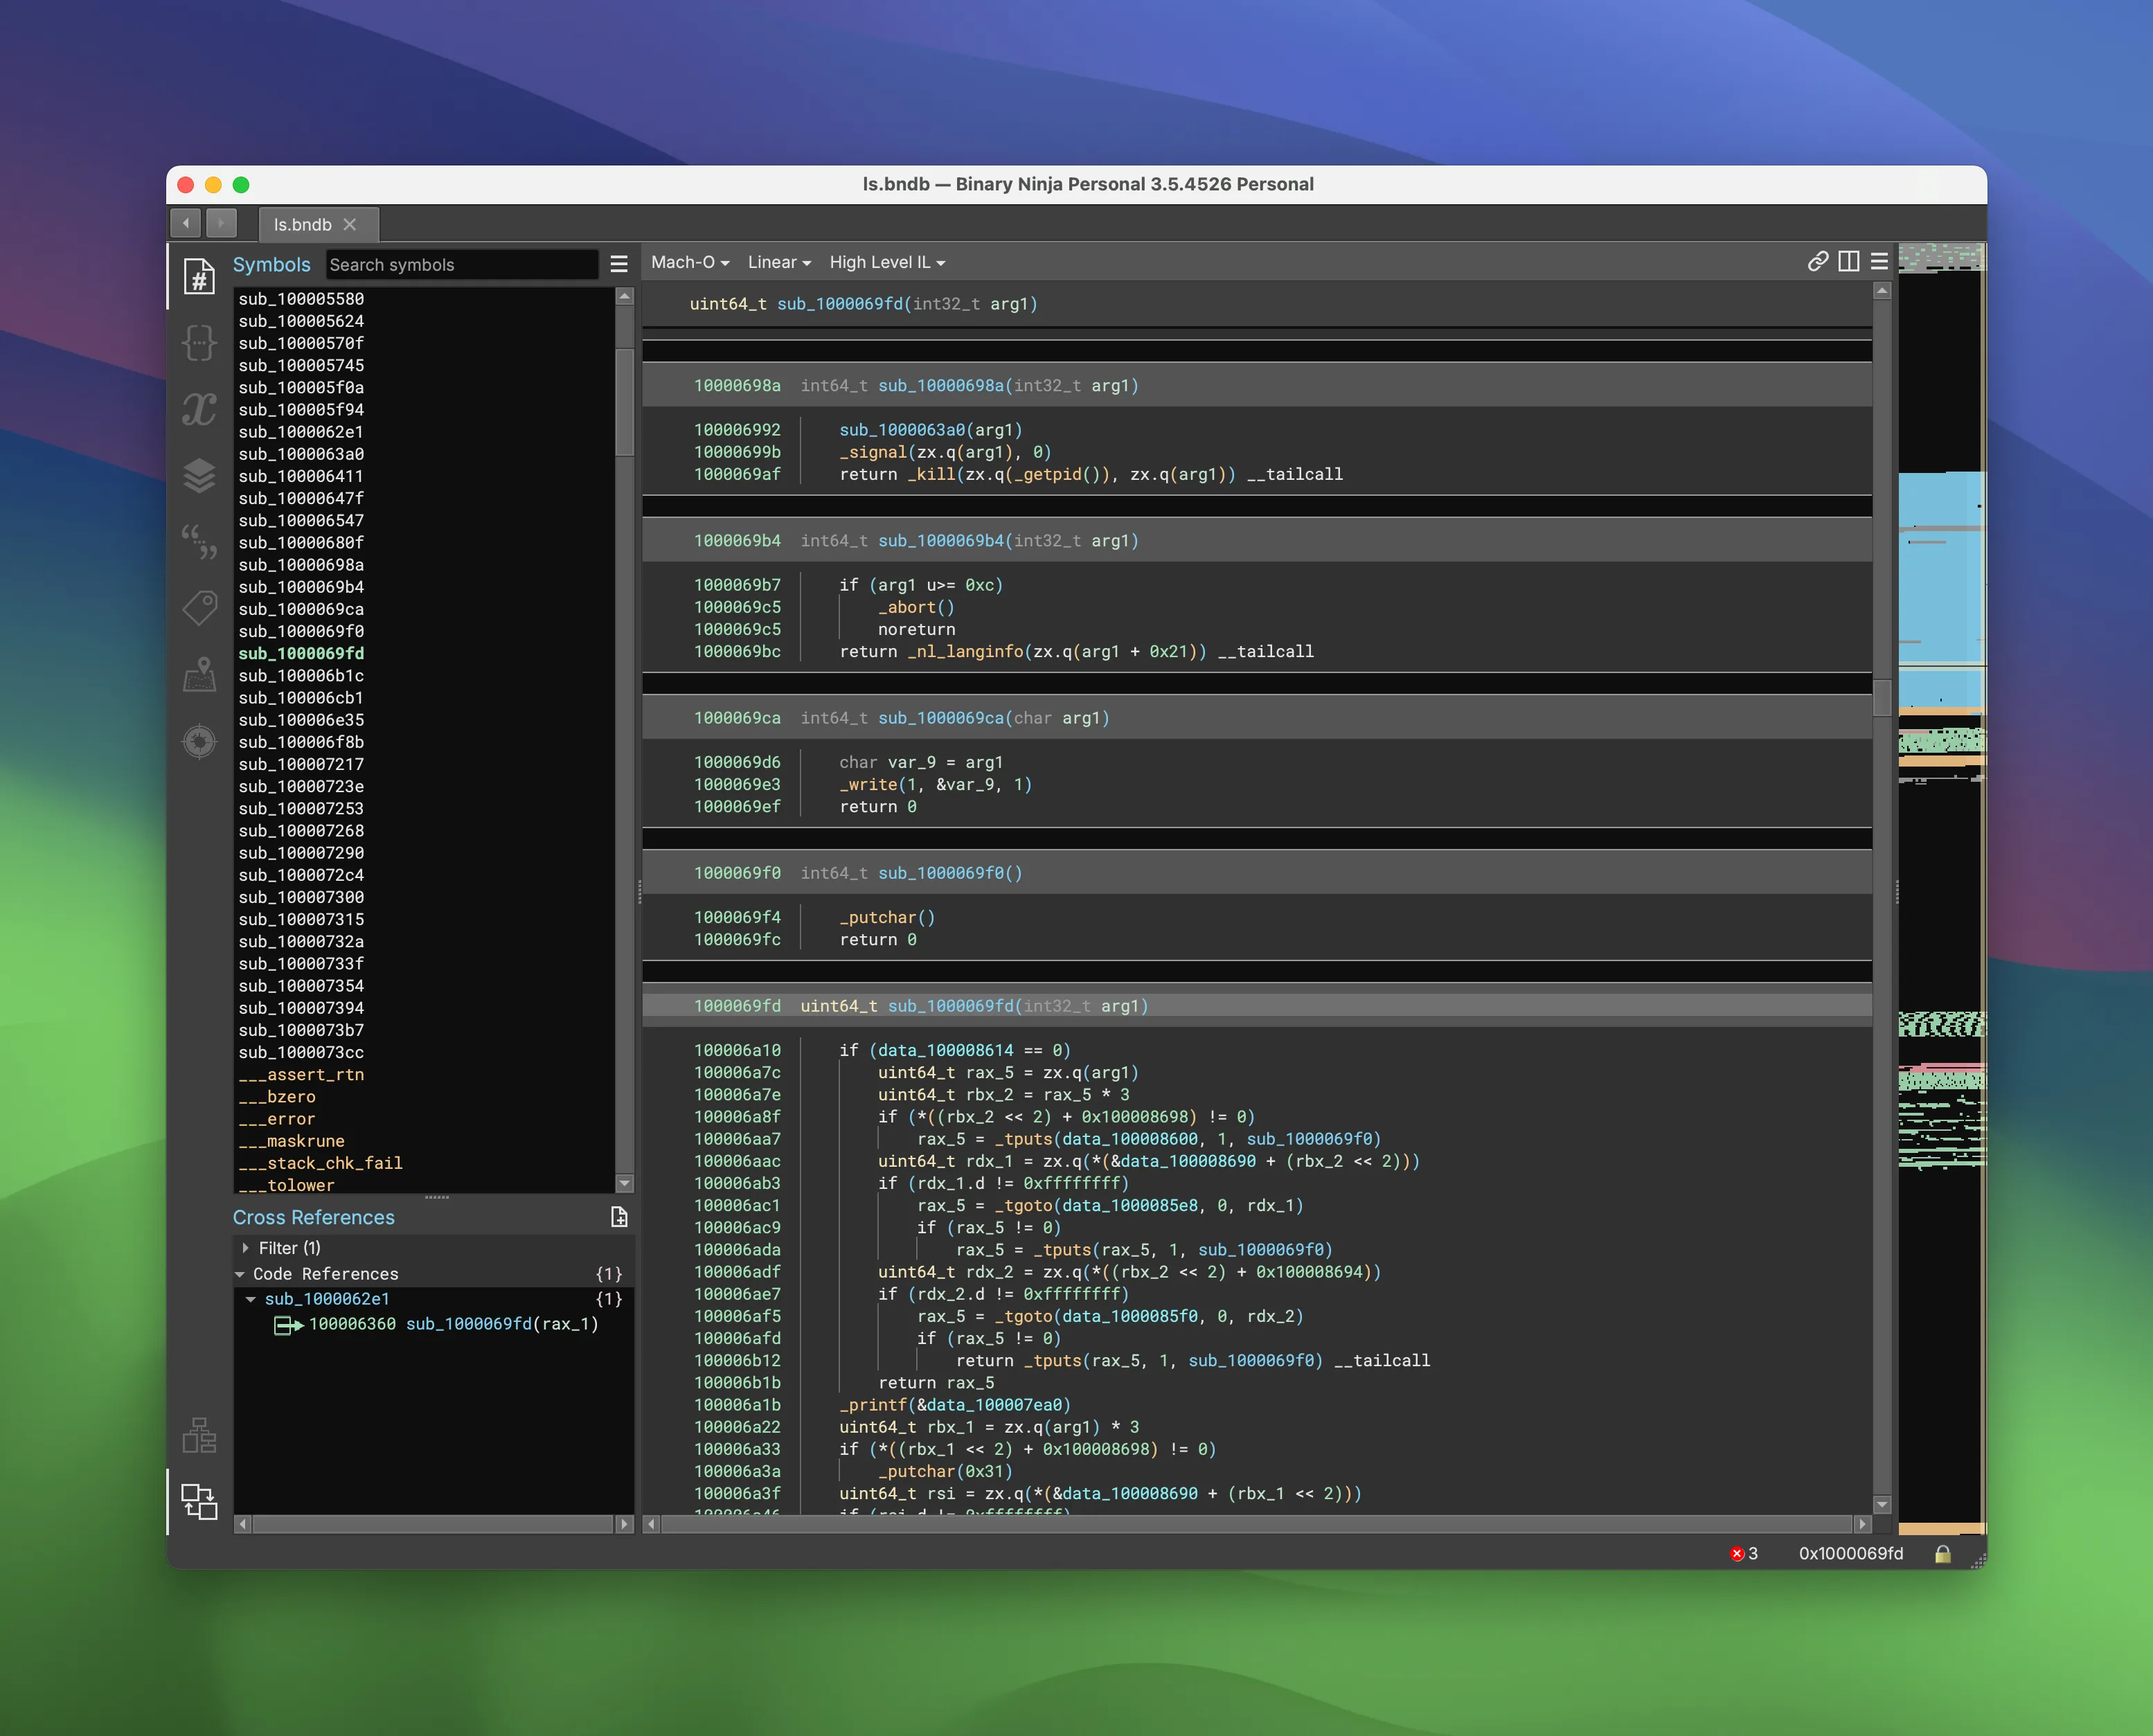
Task: Switch to the ls.bndb tab
Action: coord(303,225)
